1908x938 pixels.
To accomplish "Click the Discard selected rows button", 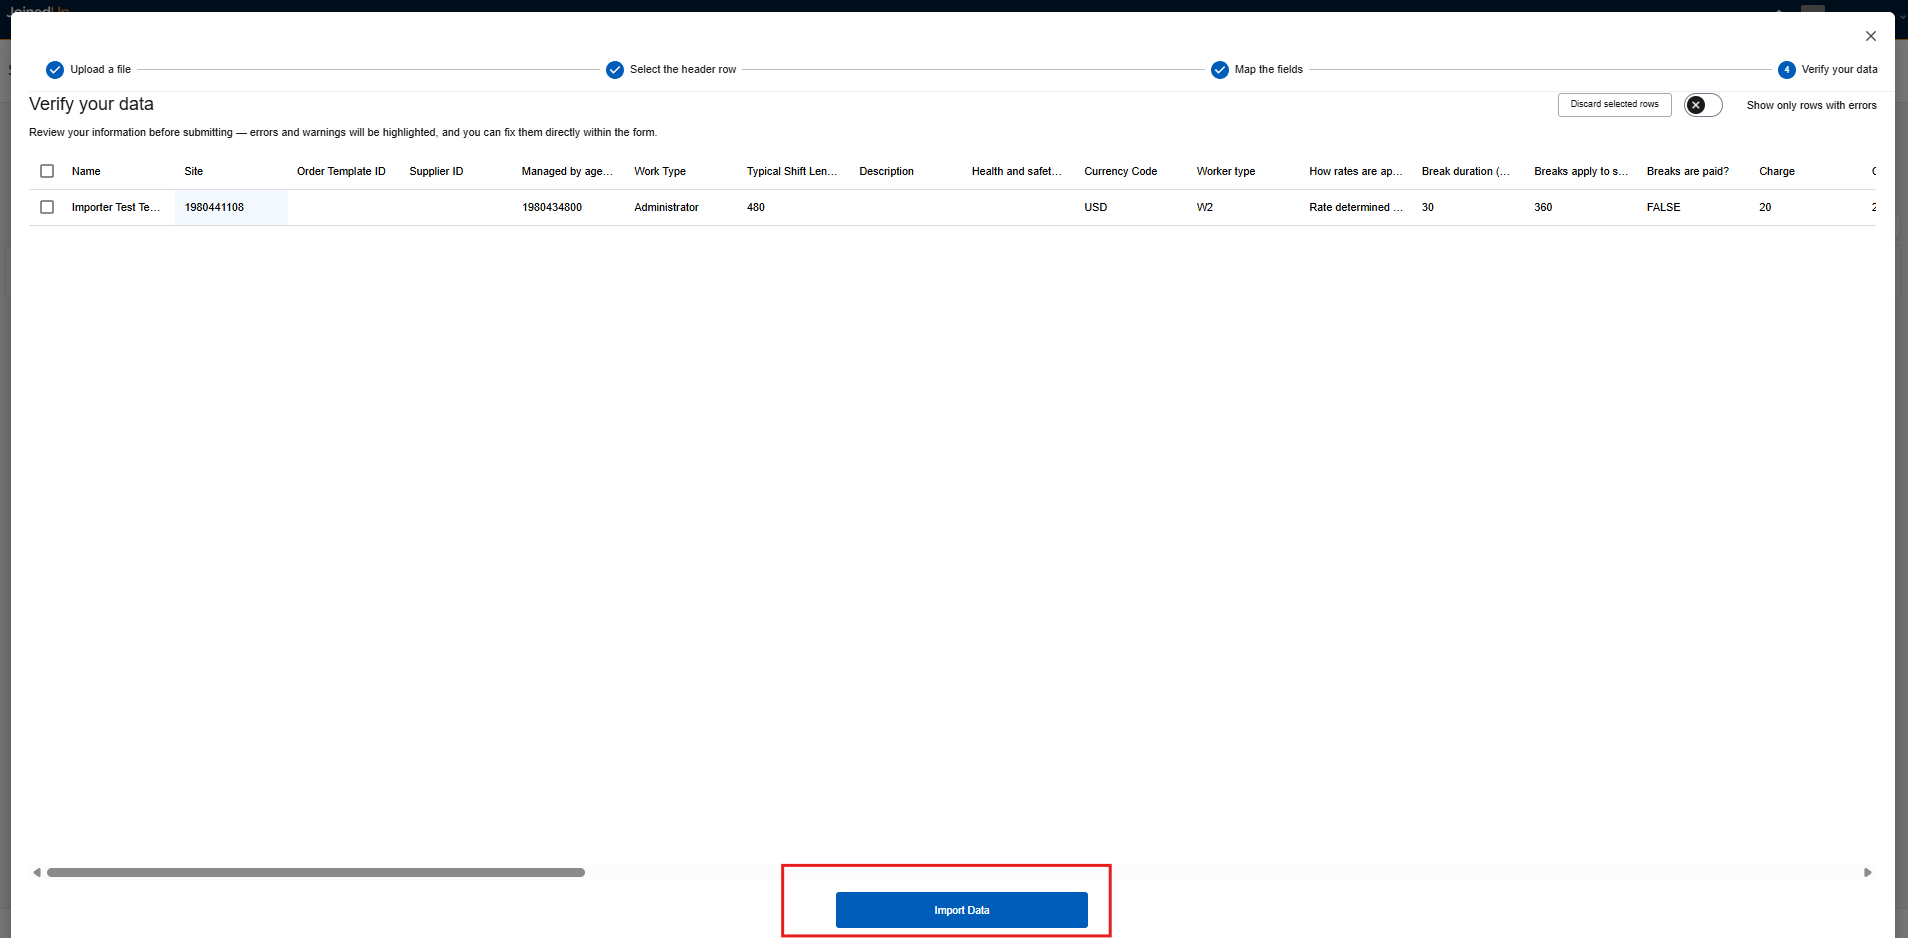I will [1614, 105].
